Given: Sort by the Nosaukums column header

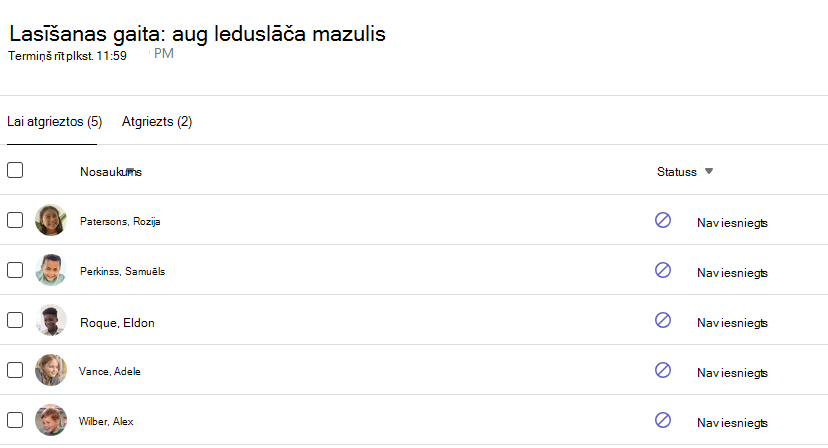Looking at the screenshot, I should (x=111, y=172).
